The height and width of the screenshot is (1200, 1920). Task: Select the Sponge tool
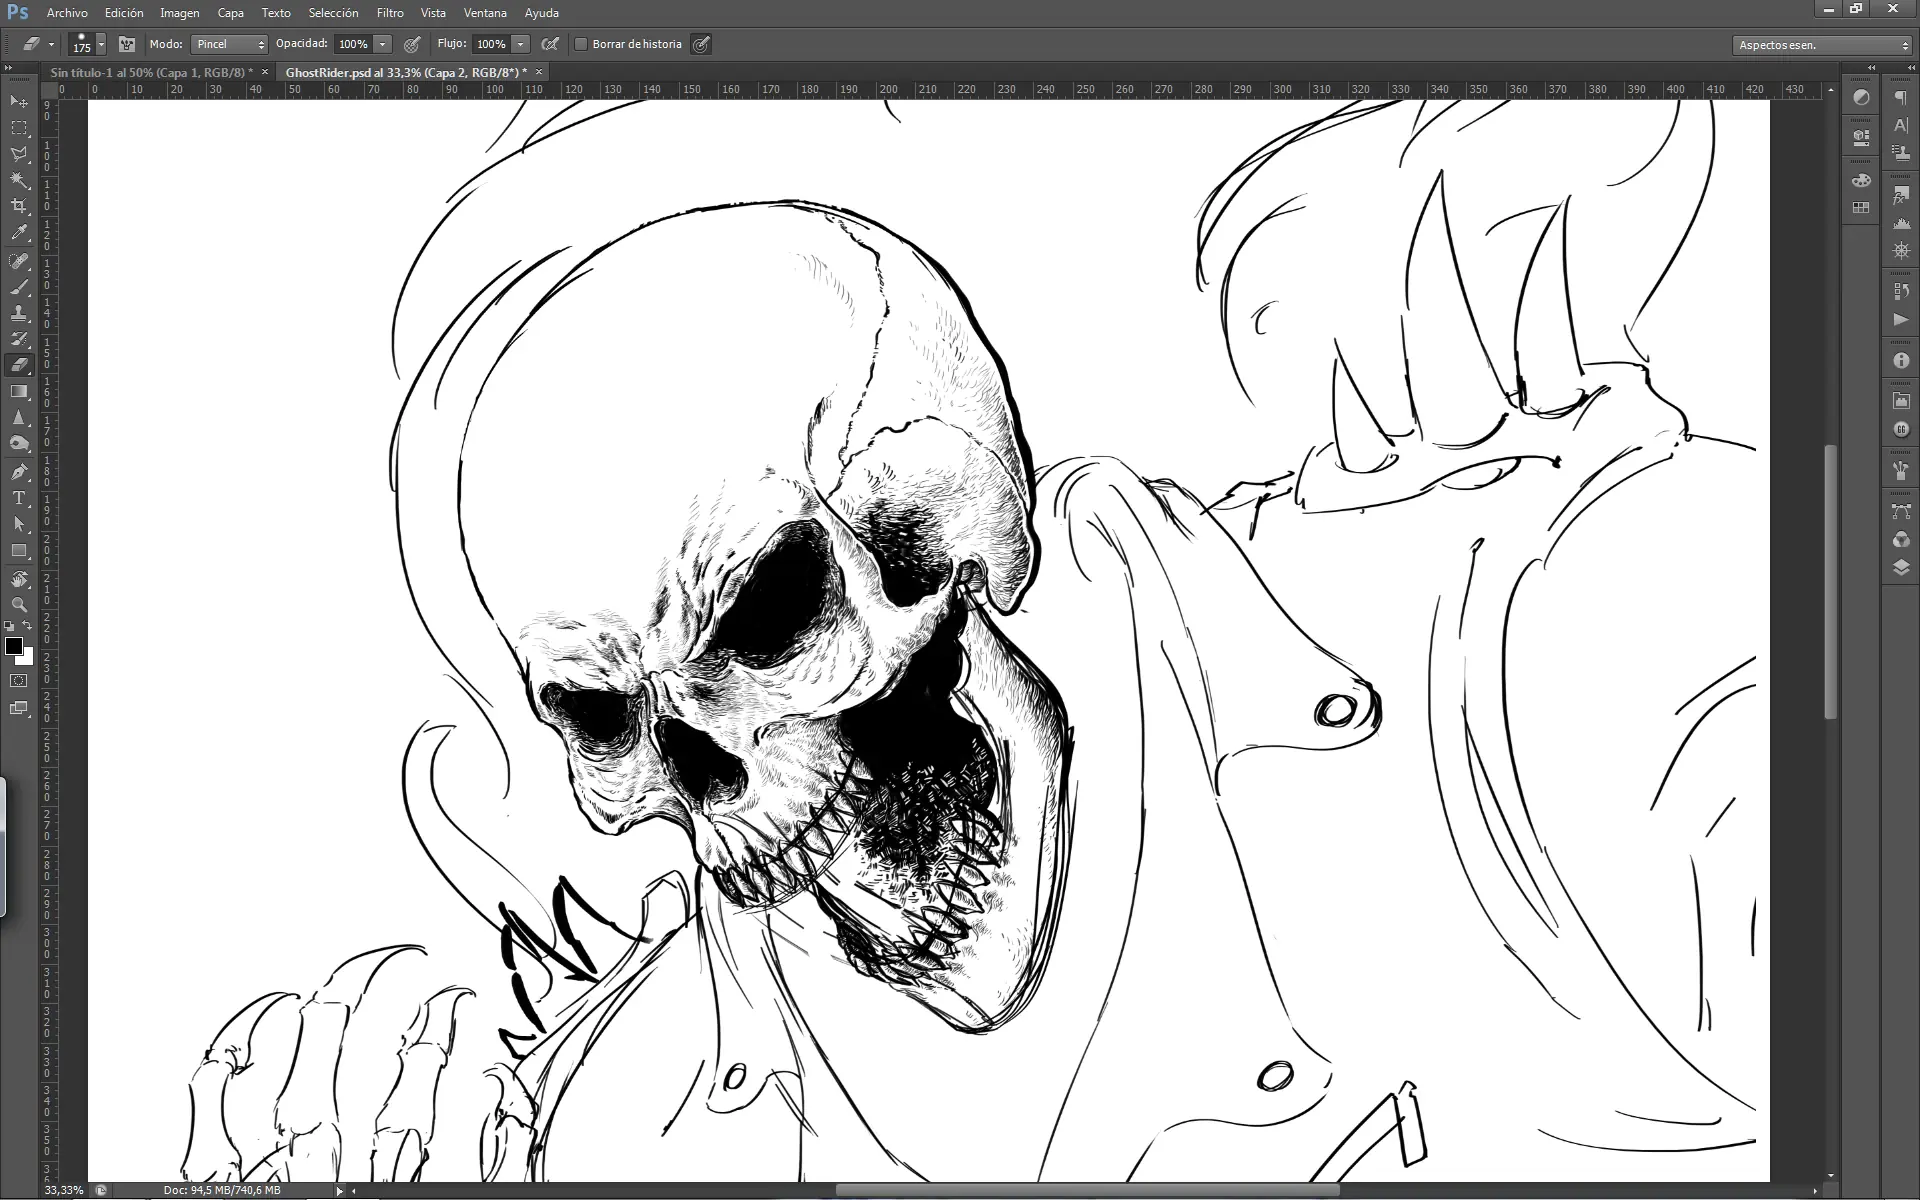[19, 443]
